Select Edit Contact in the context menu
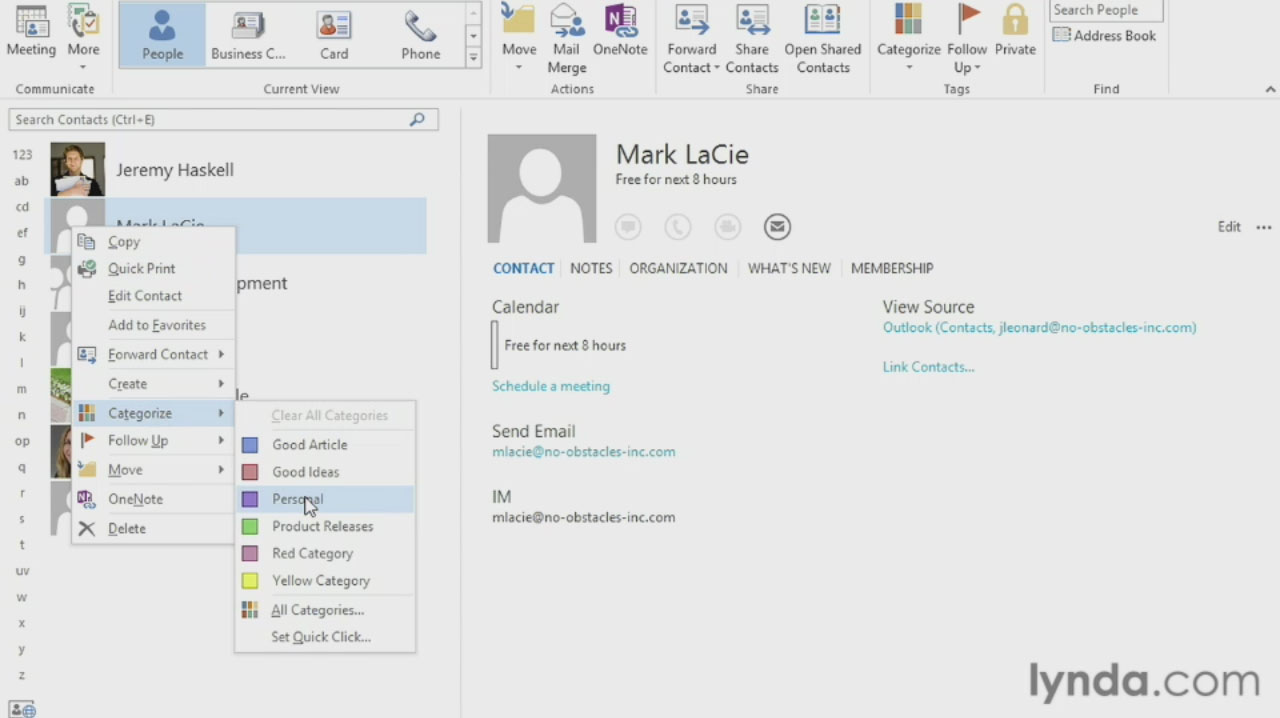The image size is (1280, 718). click(154, 296)
